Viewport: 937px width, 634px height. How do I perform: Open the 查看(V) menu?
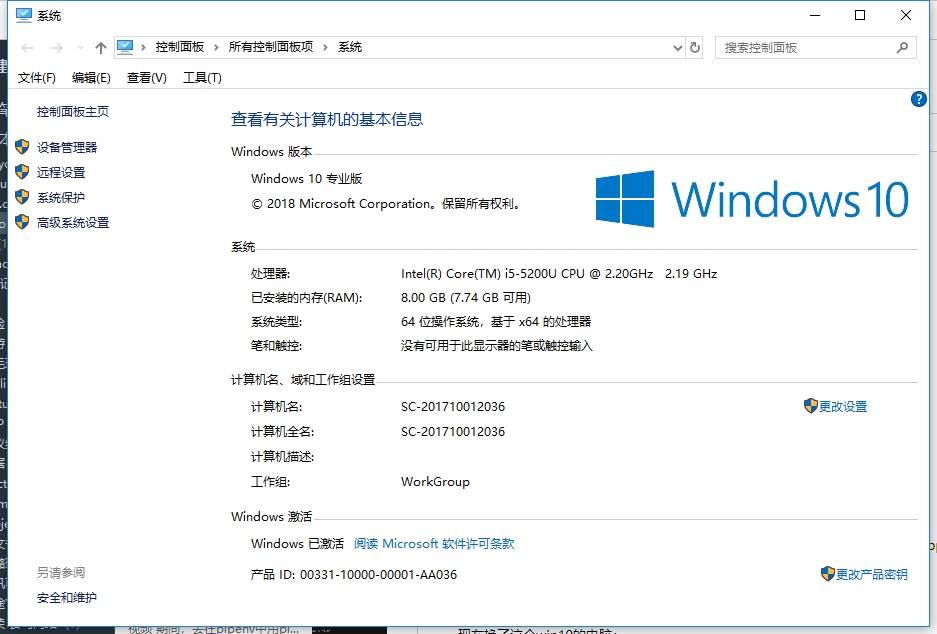point(146,78)
